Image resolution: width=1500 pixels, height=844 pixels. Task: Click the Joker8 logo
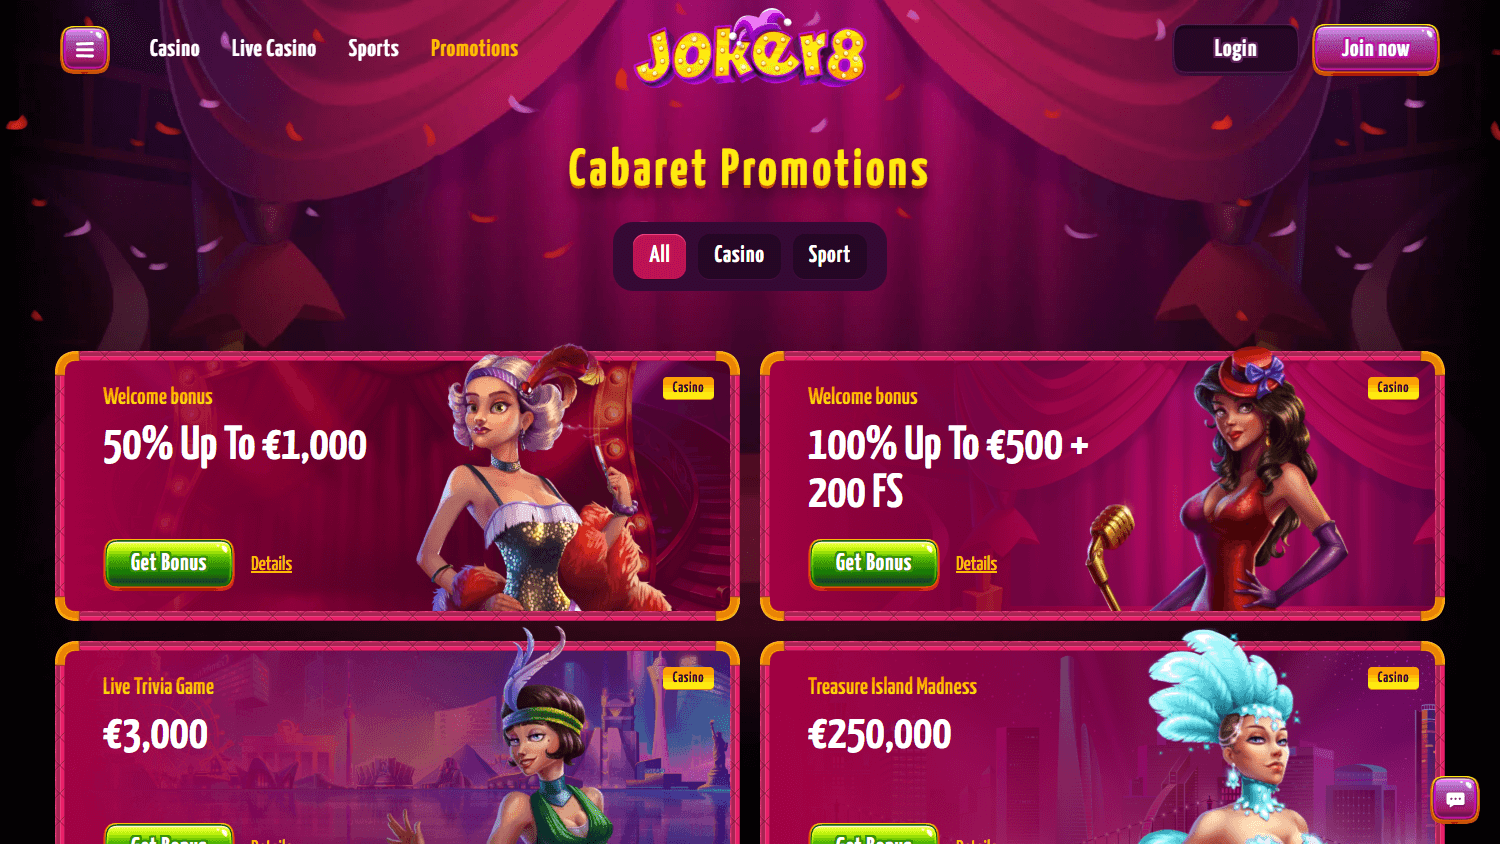point(750,48)
